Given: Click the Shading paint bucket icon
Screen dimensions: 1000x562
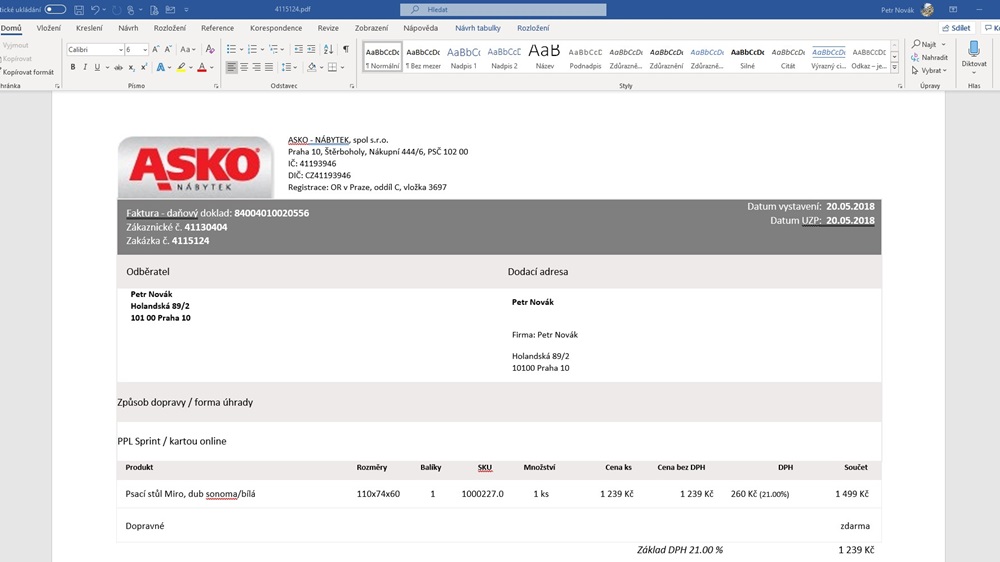Looking at the screenshot, I should coord(311,67).
